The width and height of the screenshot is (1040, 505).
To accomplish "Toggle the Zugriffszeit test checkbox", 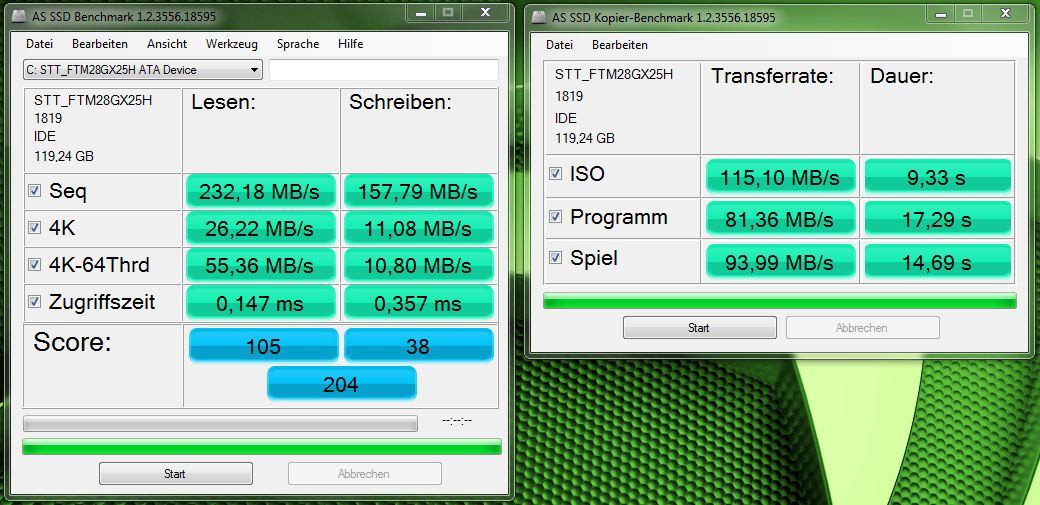I will 34,302.
